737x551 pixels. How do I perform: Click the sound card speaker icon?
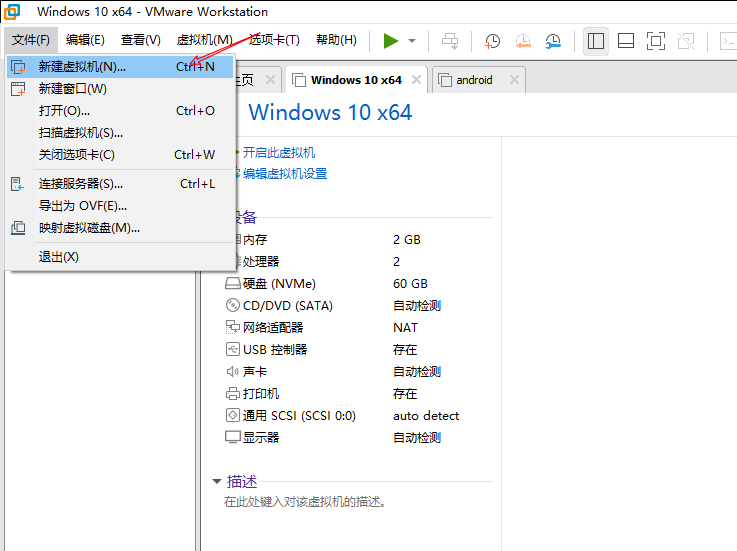[x=233, y=371]
